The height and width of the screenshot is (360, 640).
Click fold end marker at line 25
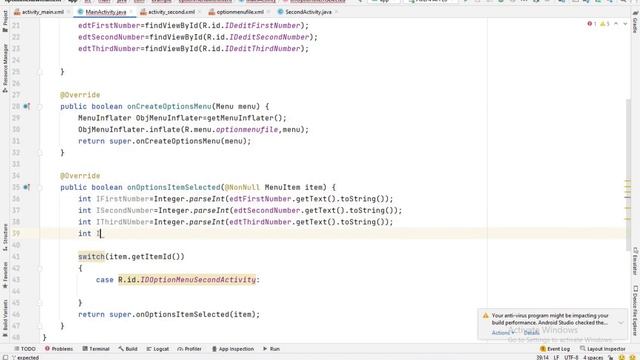tap(40, 72)
